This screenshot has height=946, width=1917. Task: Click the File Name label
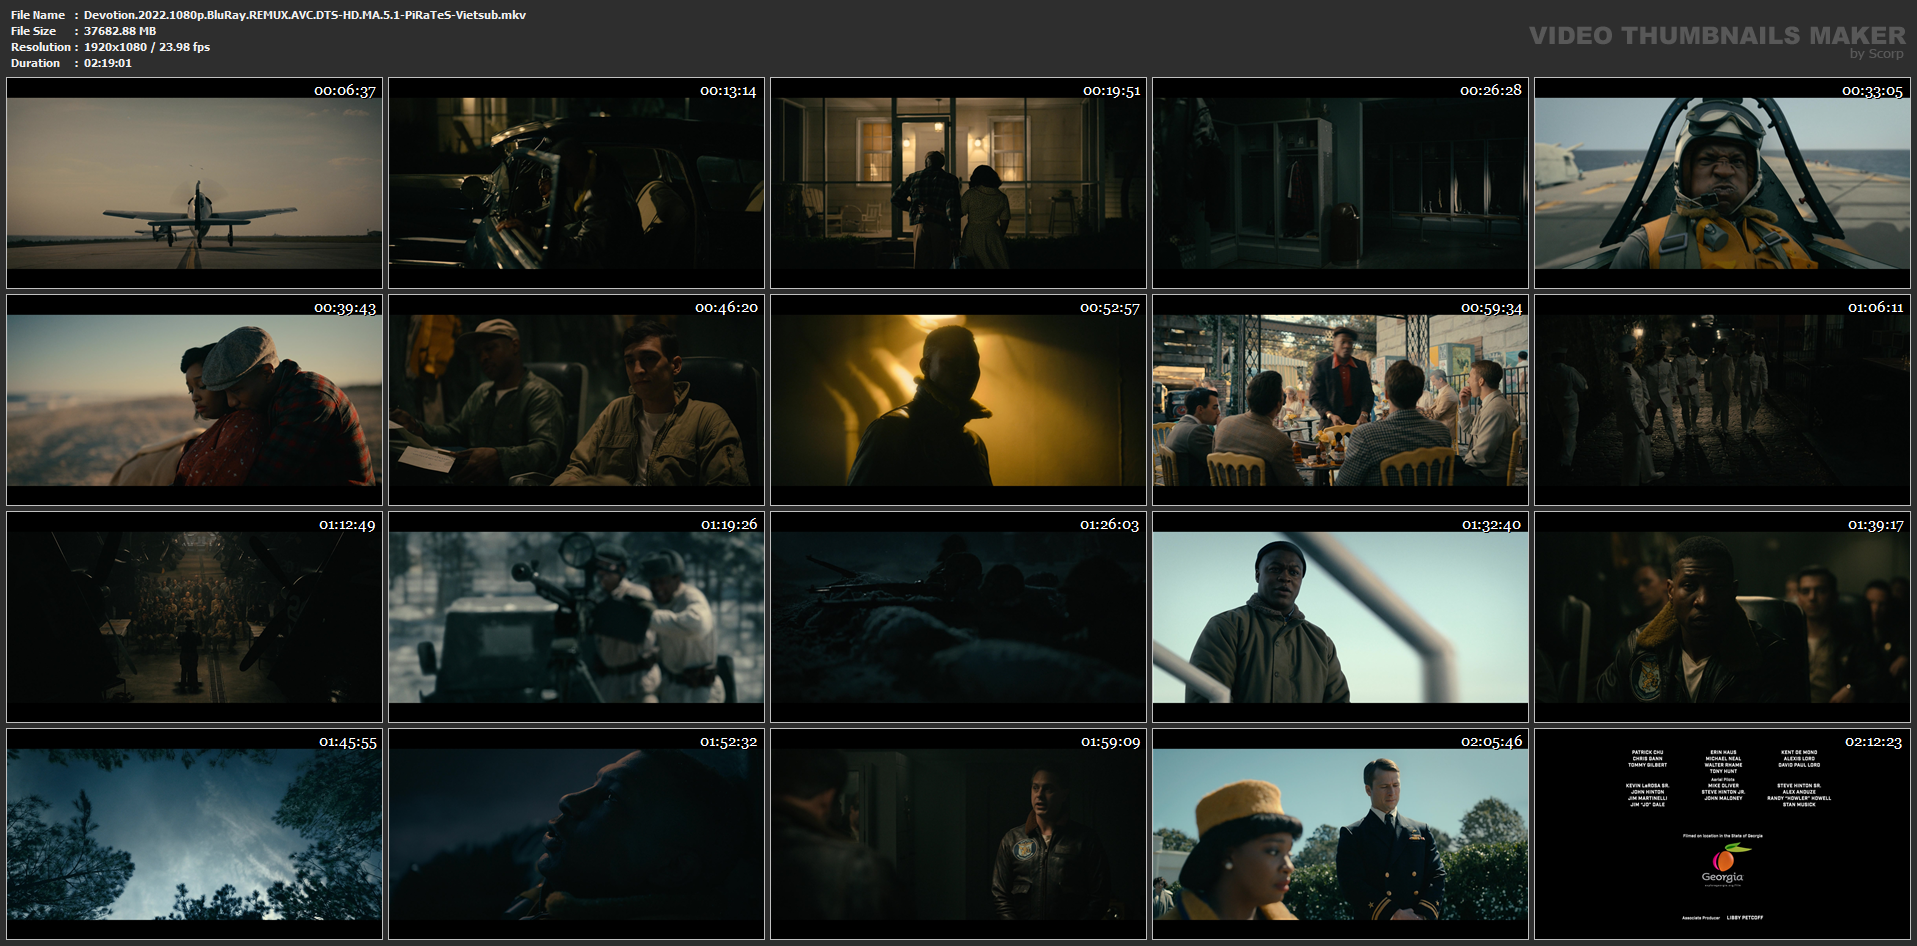tap(38, 15)
